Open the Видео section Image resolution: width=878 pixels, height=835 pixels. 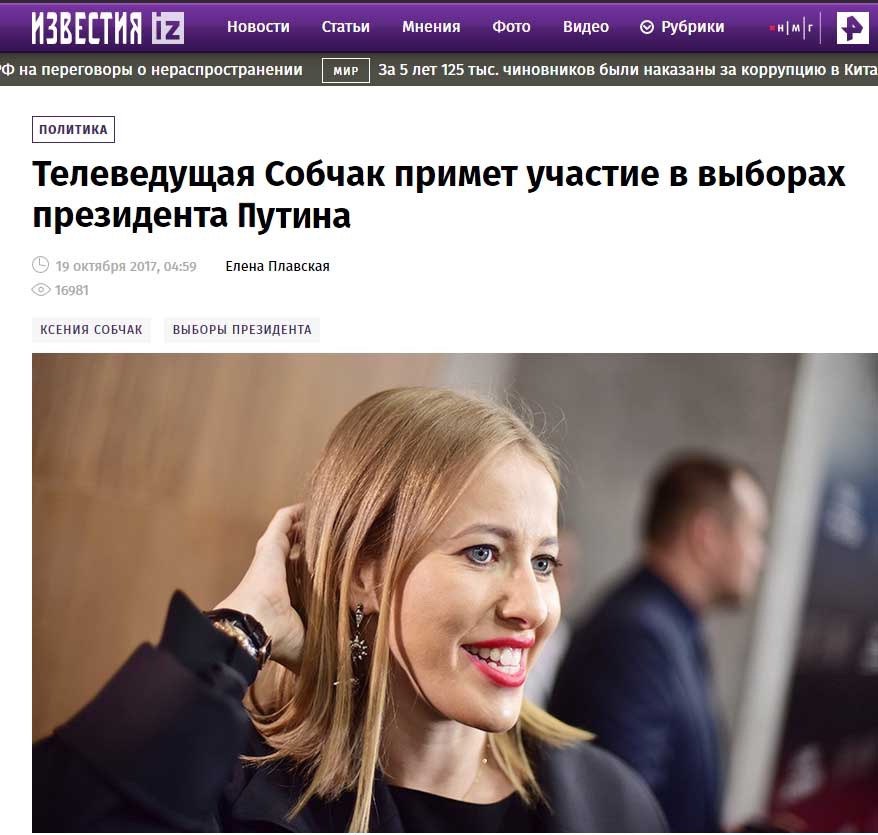click(x=586, y=27)
